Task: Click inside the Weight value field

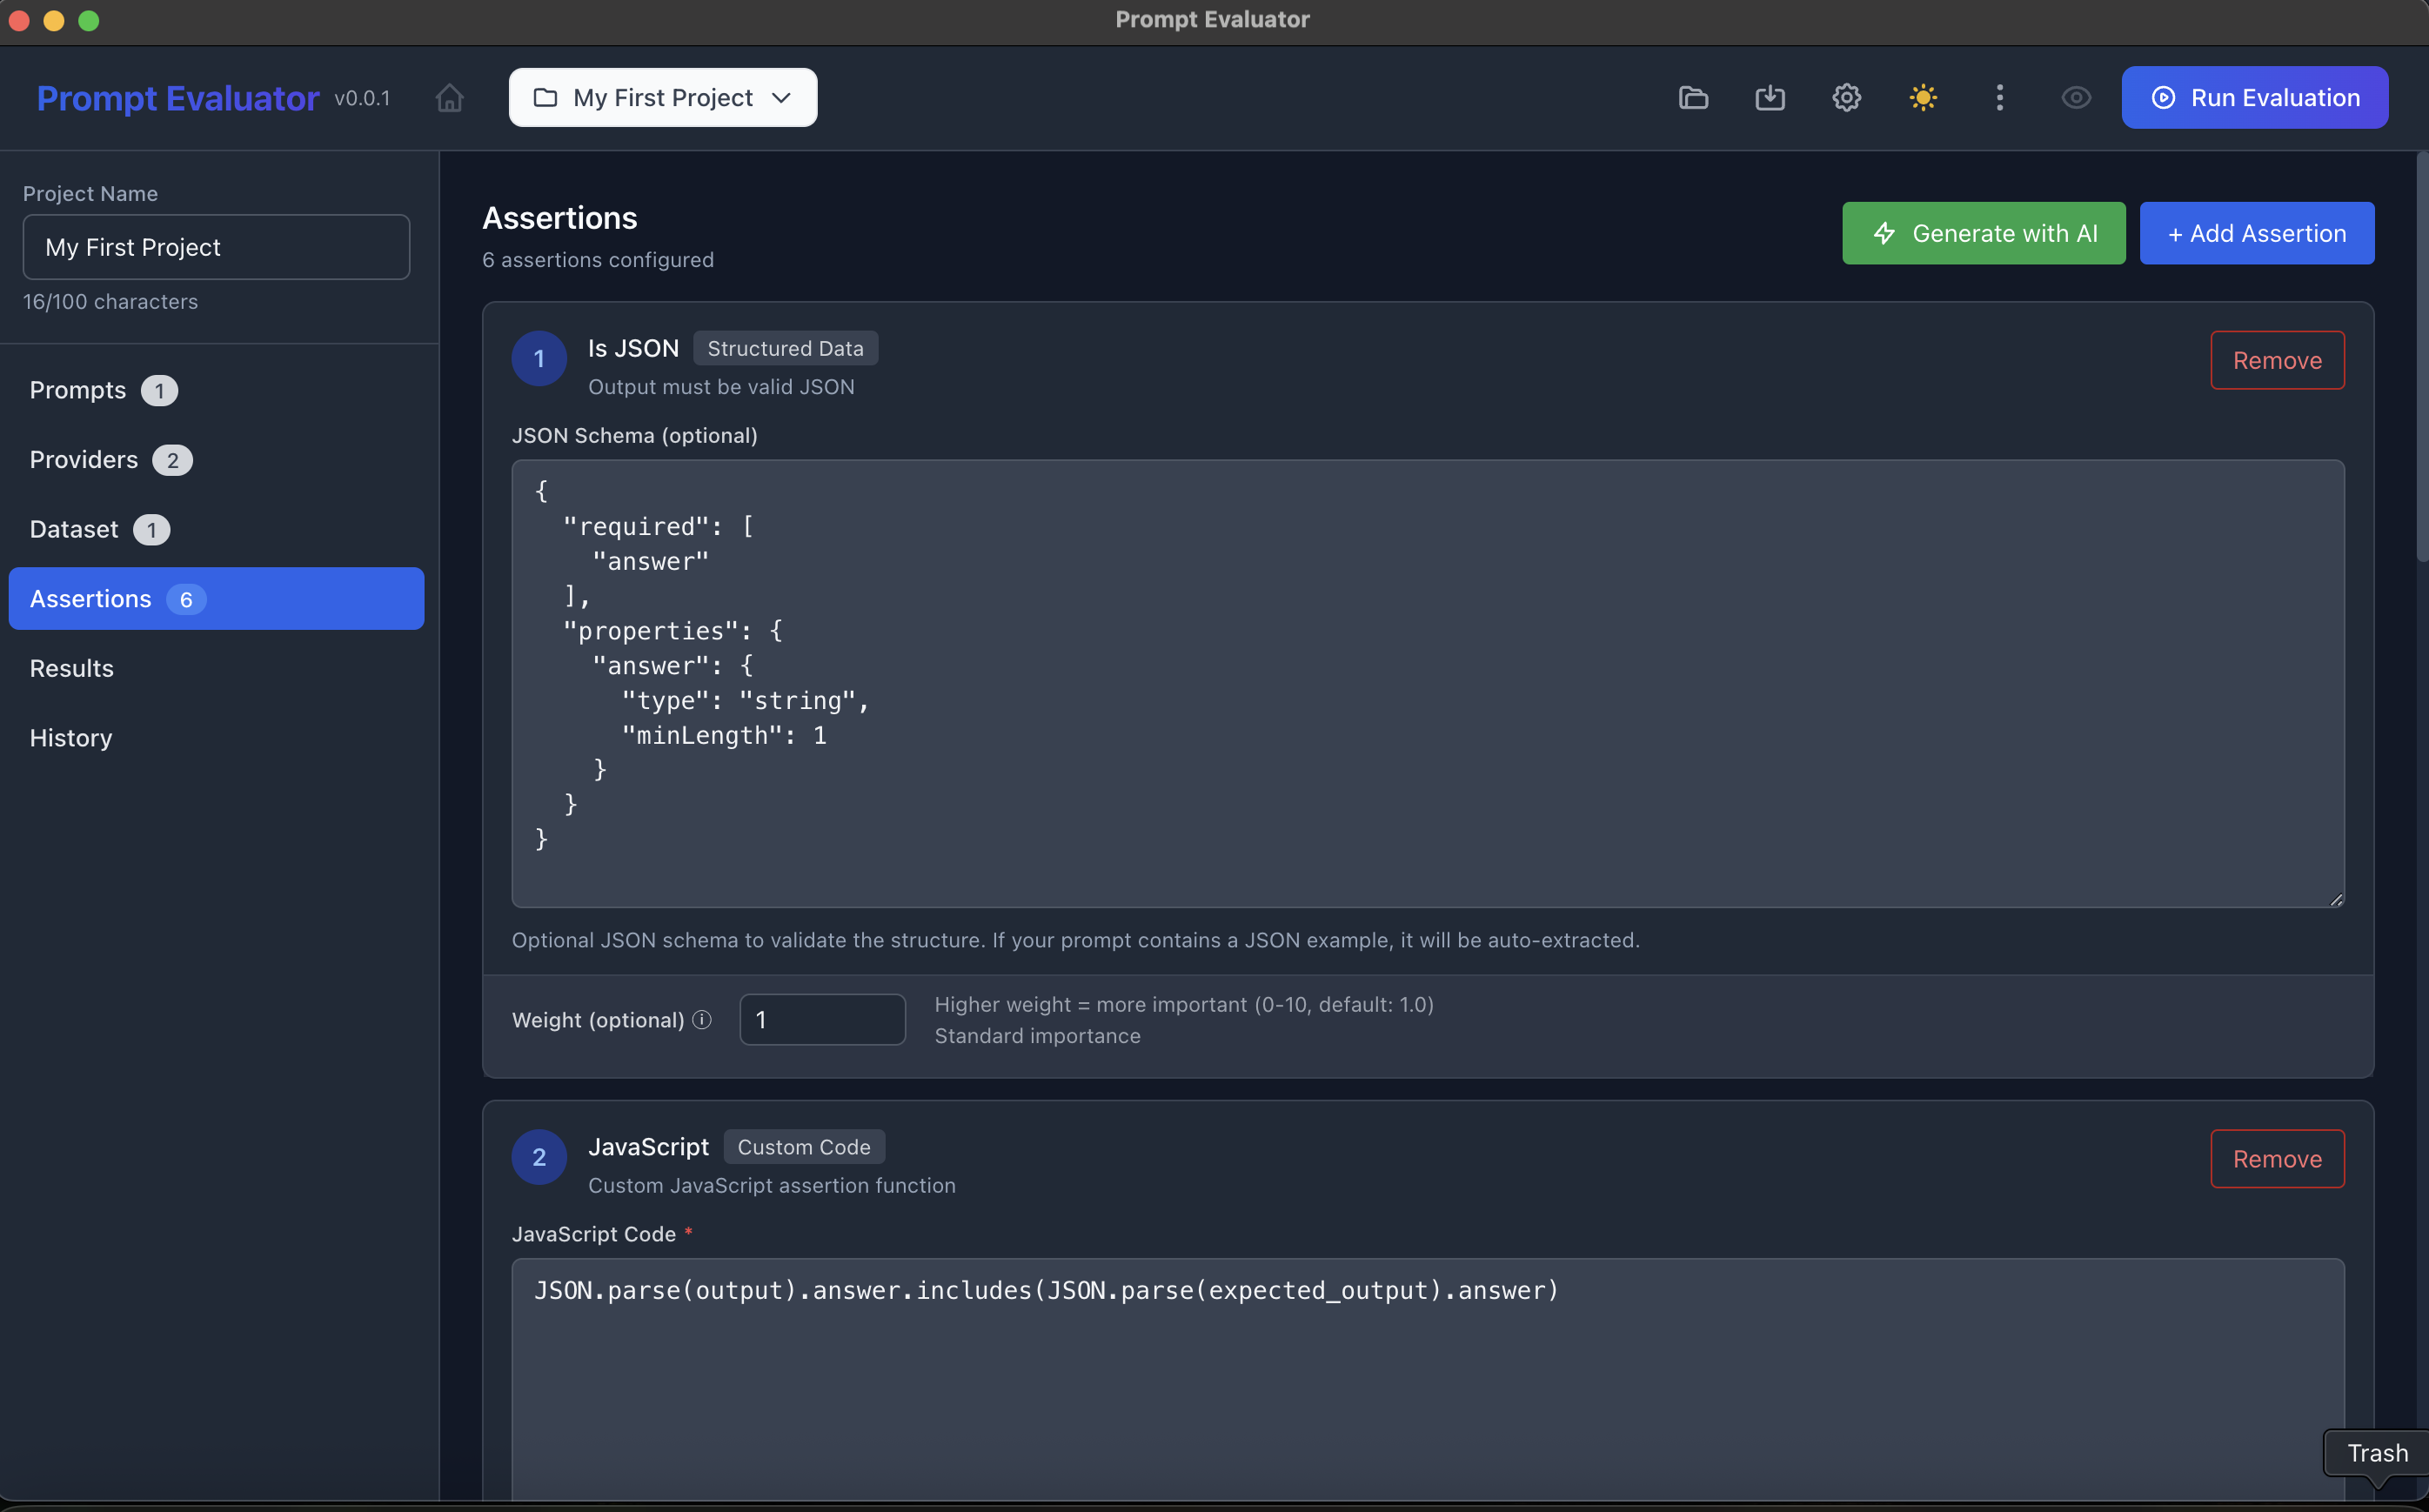Action: [x=822, y=1019]
